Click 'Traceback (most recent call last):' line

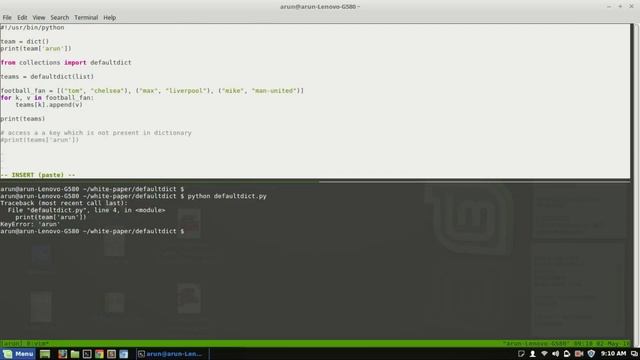[64, 203]
